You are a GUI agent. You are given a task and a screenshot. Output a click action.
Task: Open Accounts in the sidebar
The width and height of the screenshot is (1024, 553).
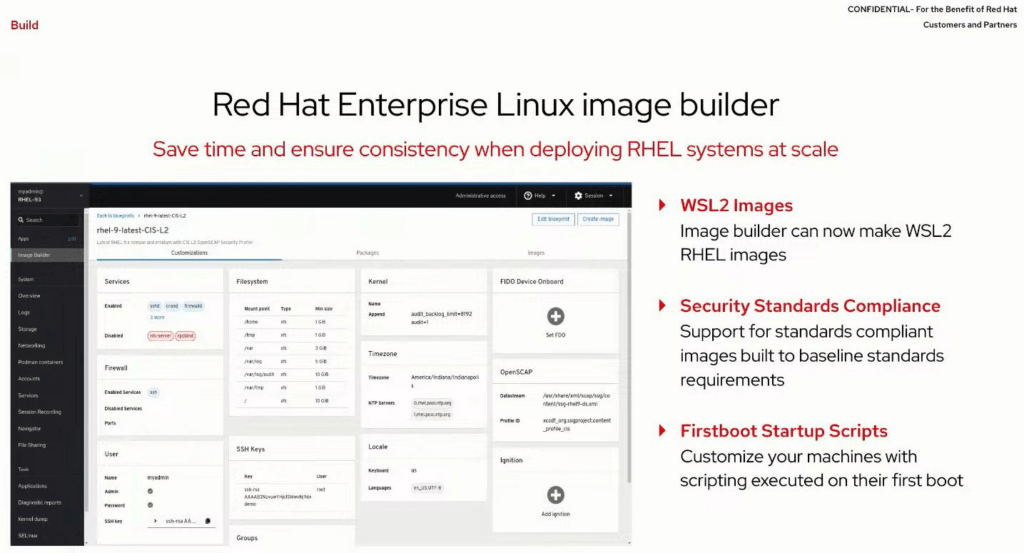(x=29, y=379)
